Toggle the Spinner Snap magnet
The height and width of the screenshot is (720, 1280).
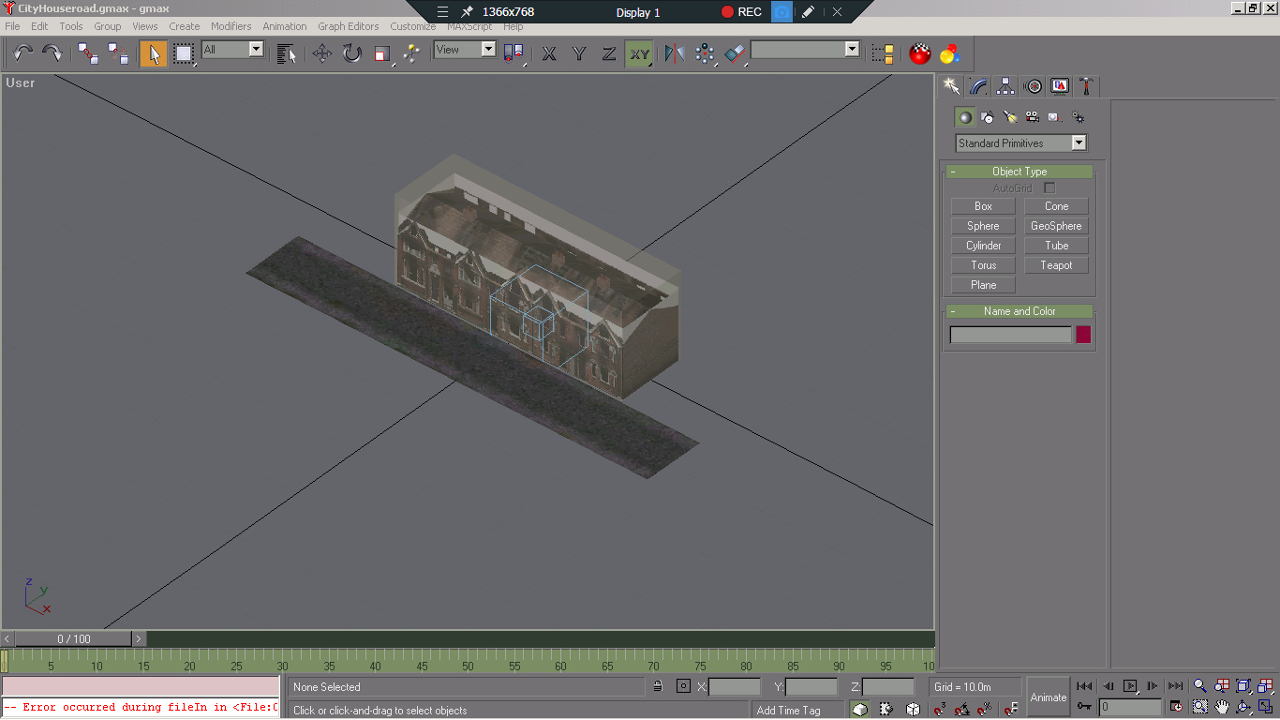pos(1010,709)
